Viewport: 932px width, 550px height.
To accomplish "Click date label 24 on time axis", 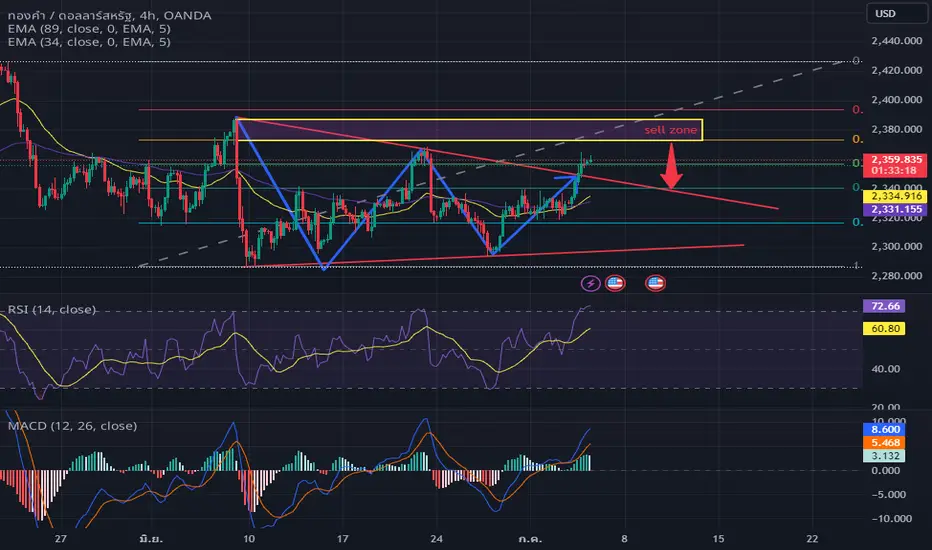I will [x=436, y=539].
